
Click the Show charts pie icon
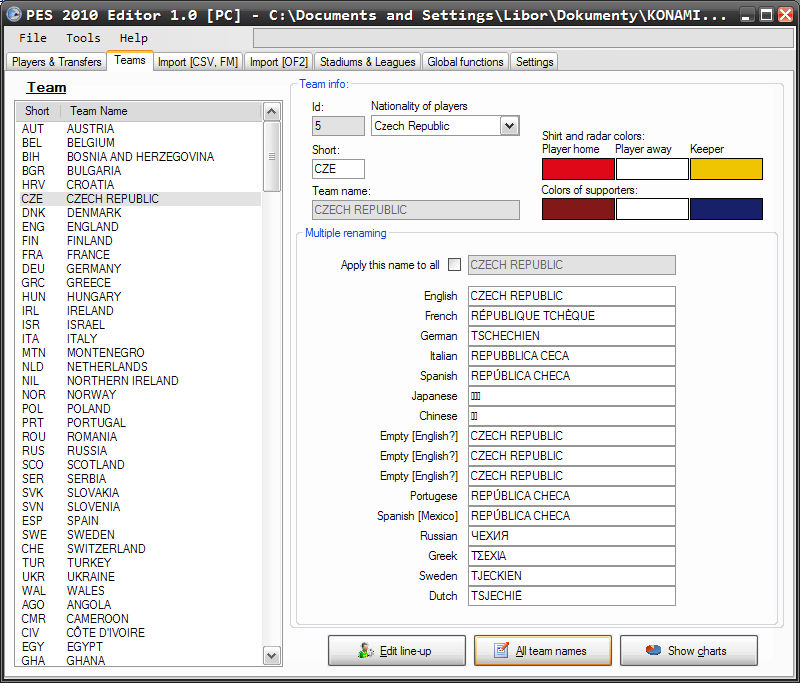(x=653, y=650)
